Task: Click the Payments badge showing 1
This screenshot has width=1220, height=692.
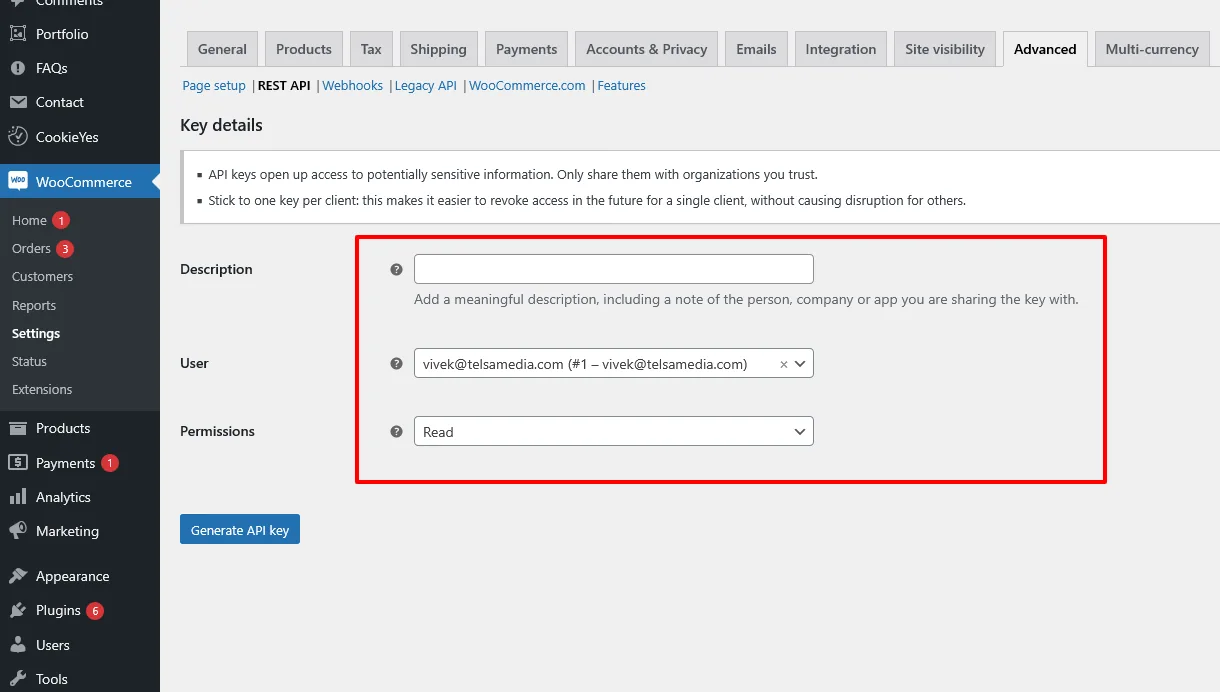Action: (x=110, y=463)
